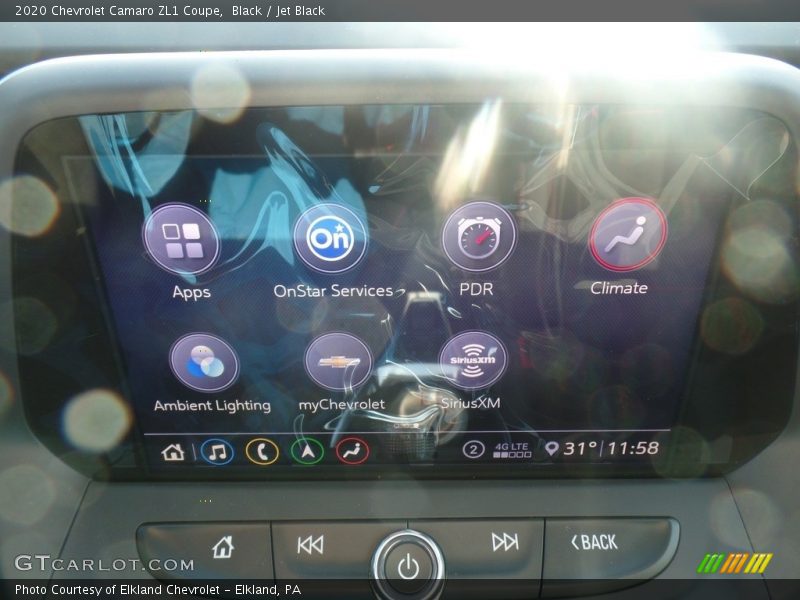Push the power knob button

coord(408,565)
